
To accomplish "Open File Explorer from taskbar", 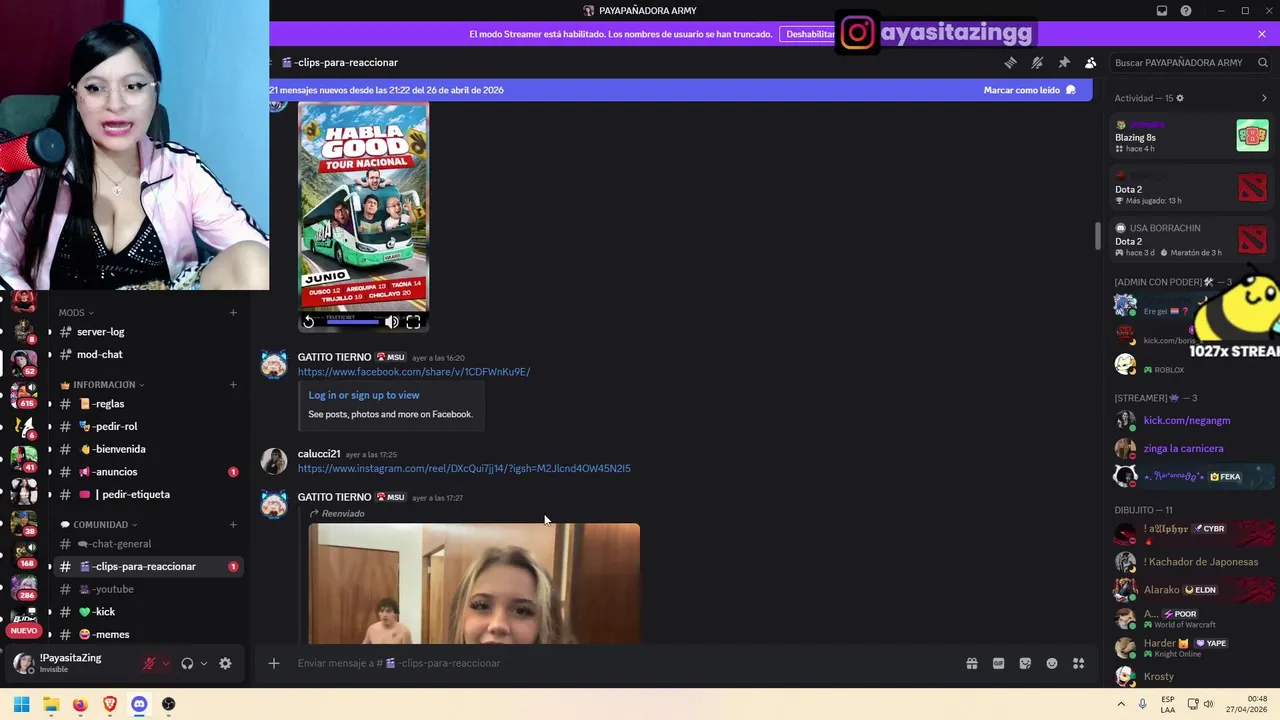I will 51,704.
